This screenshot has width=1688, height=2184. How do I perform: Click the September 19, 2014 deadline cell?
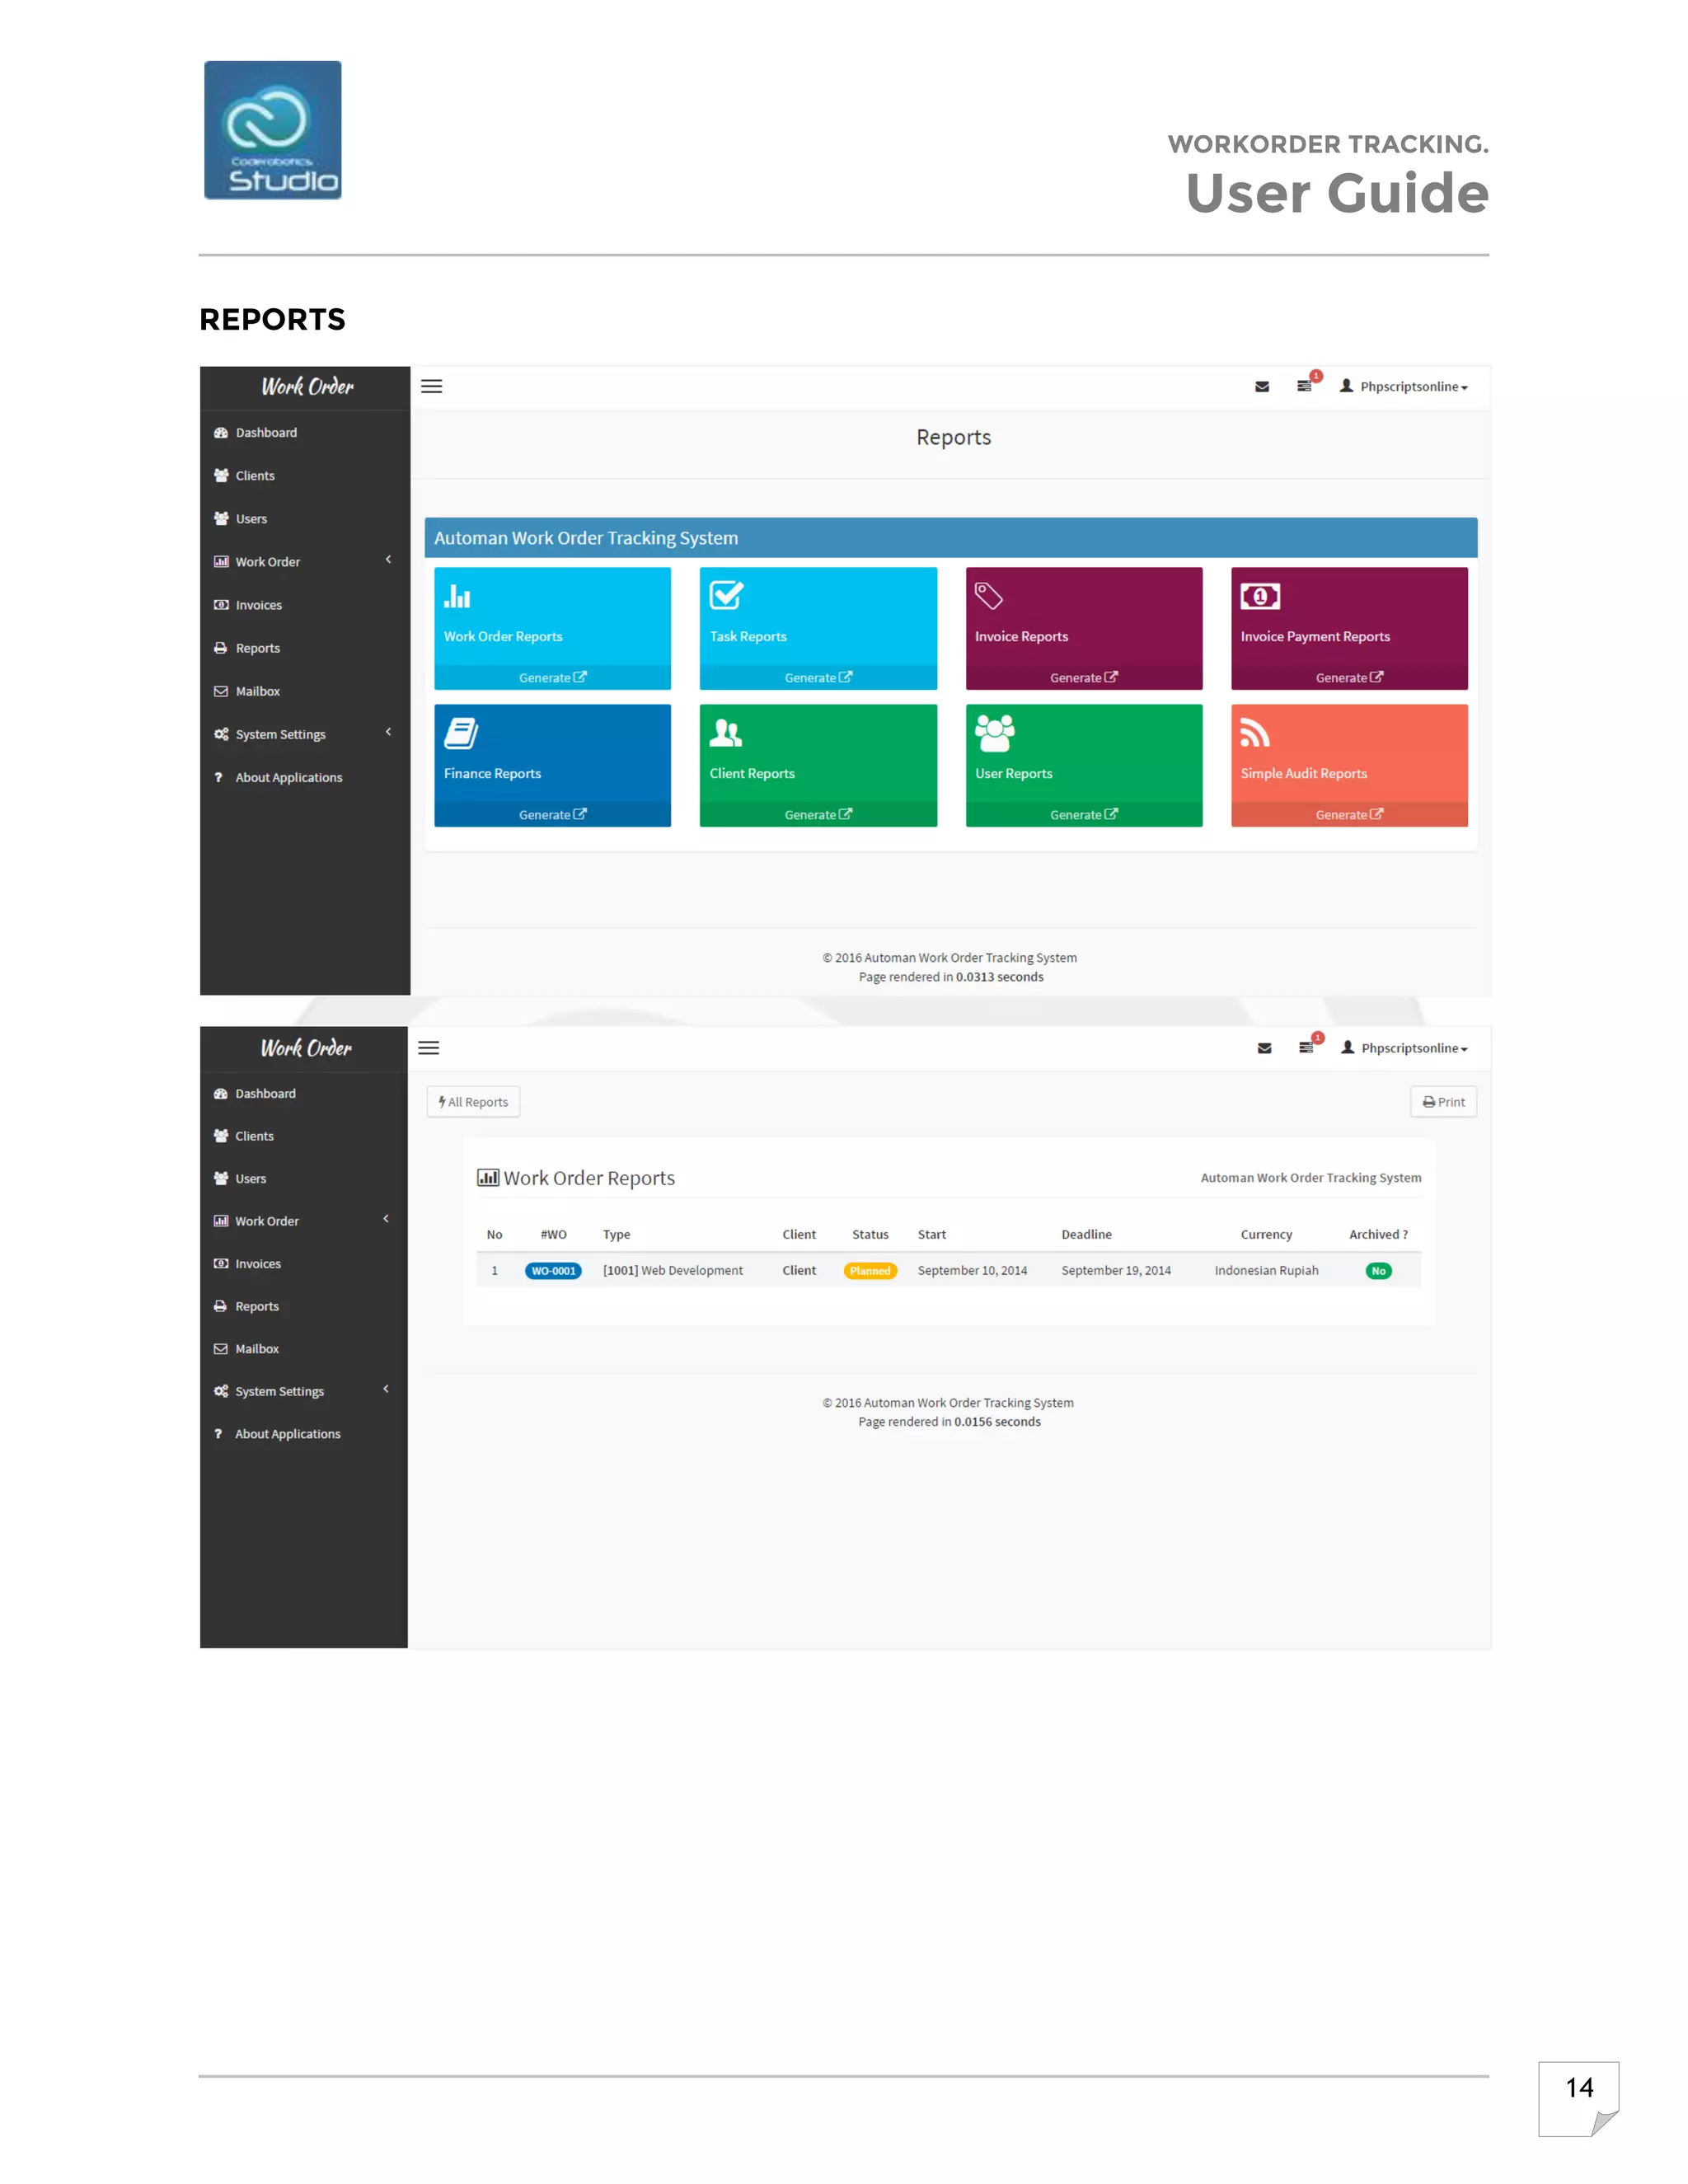pyautogui.click(x=1116, y=1271)
